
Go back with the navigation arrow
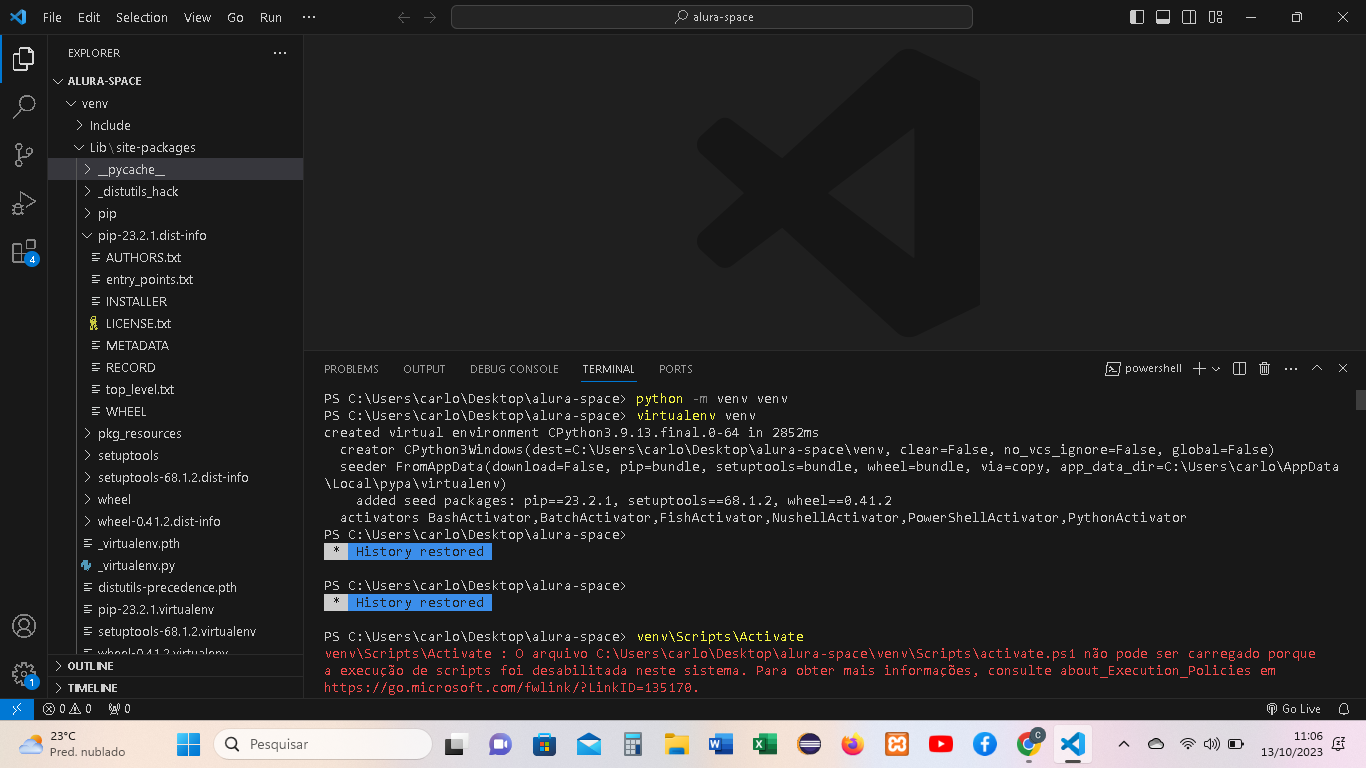coord(404,17)
